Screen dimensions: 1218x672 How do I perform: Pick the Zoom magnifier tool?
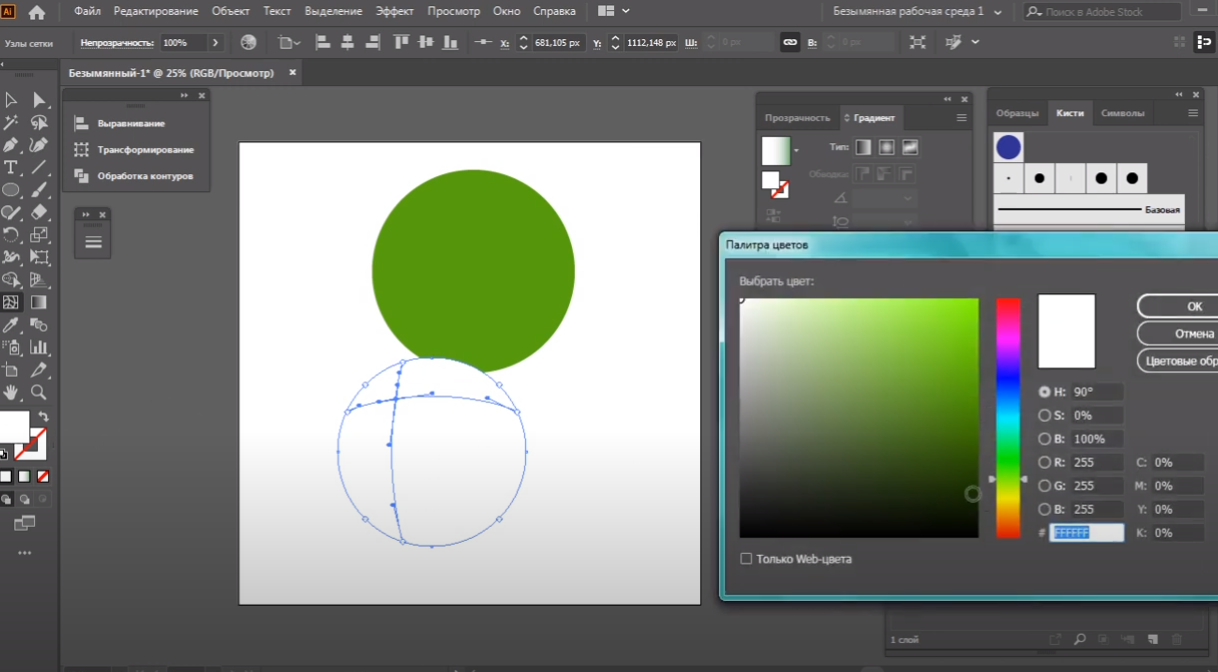click(39, 393)
